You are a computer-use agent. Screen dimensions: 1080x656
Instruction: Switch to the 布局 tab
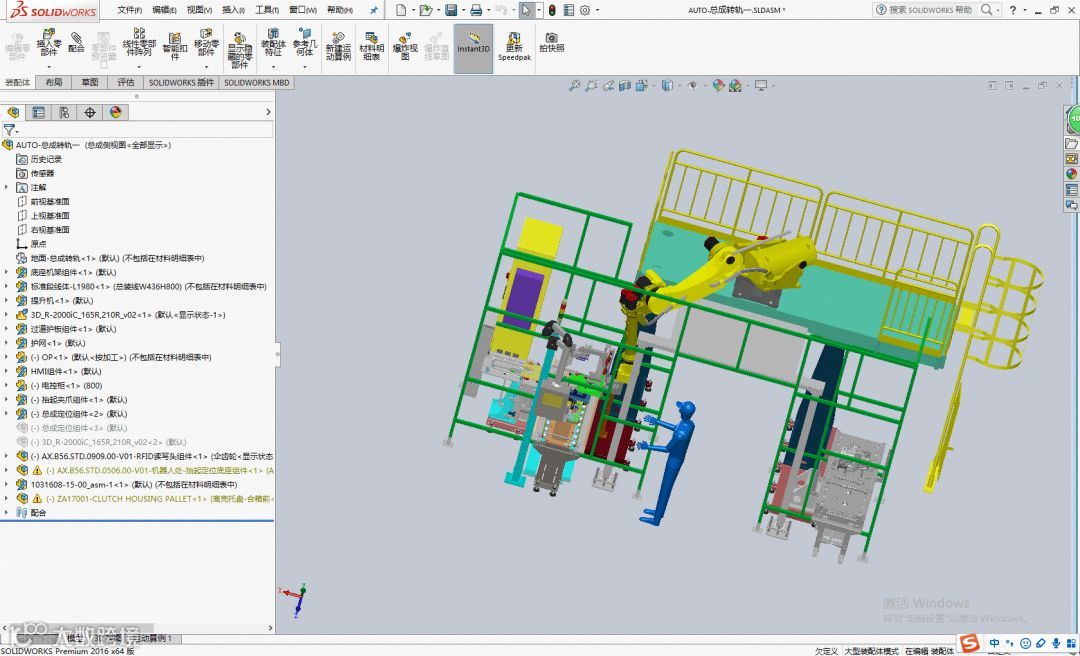54,83
